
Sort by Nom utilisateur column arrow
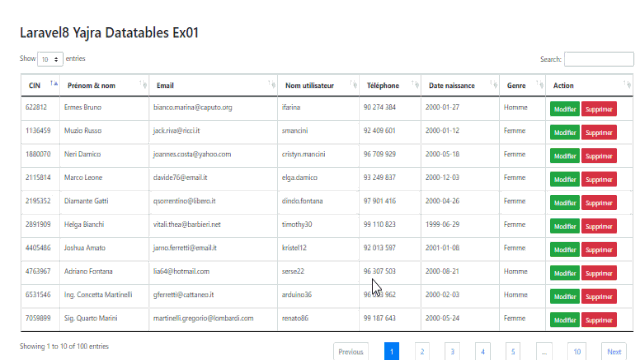pyautogui.click(x=353, y=84)
